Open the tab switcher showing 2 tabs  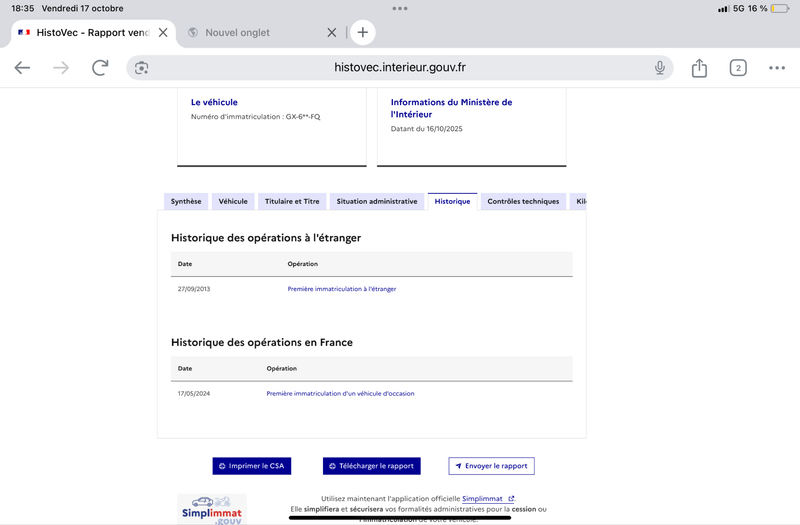(738, 67)
